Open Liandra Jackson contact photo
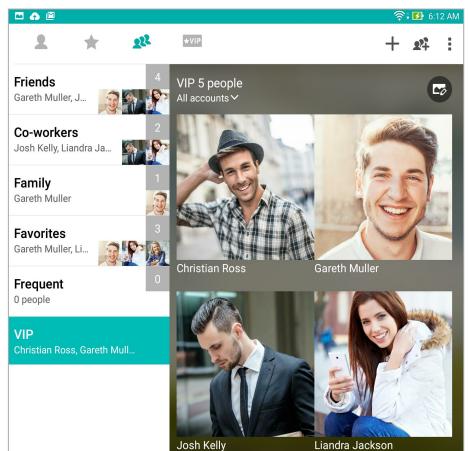Screen dimensions: 468x451 pyautogui.click(x=383, y=364)
